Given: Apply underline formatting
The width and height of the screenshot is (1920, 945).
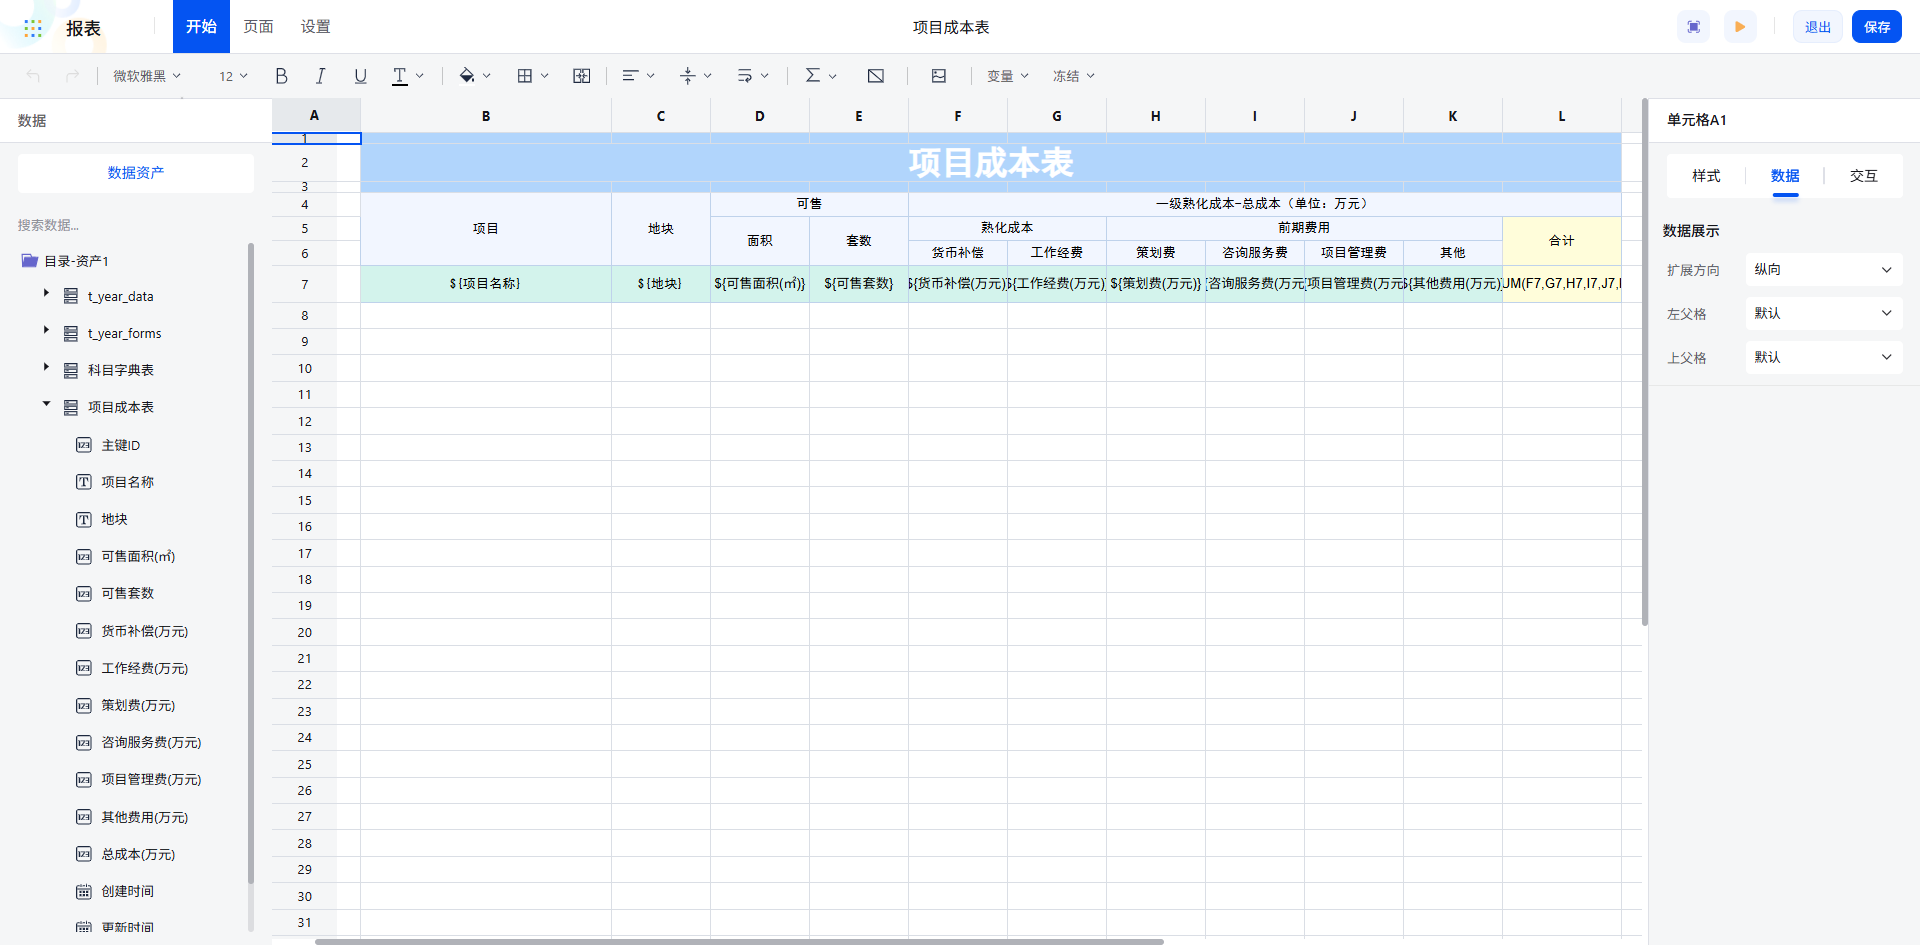Looking at the screenshot, I should coord(360,75).
